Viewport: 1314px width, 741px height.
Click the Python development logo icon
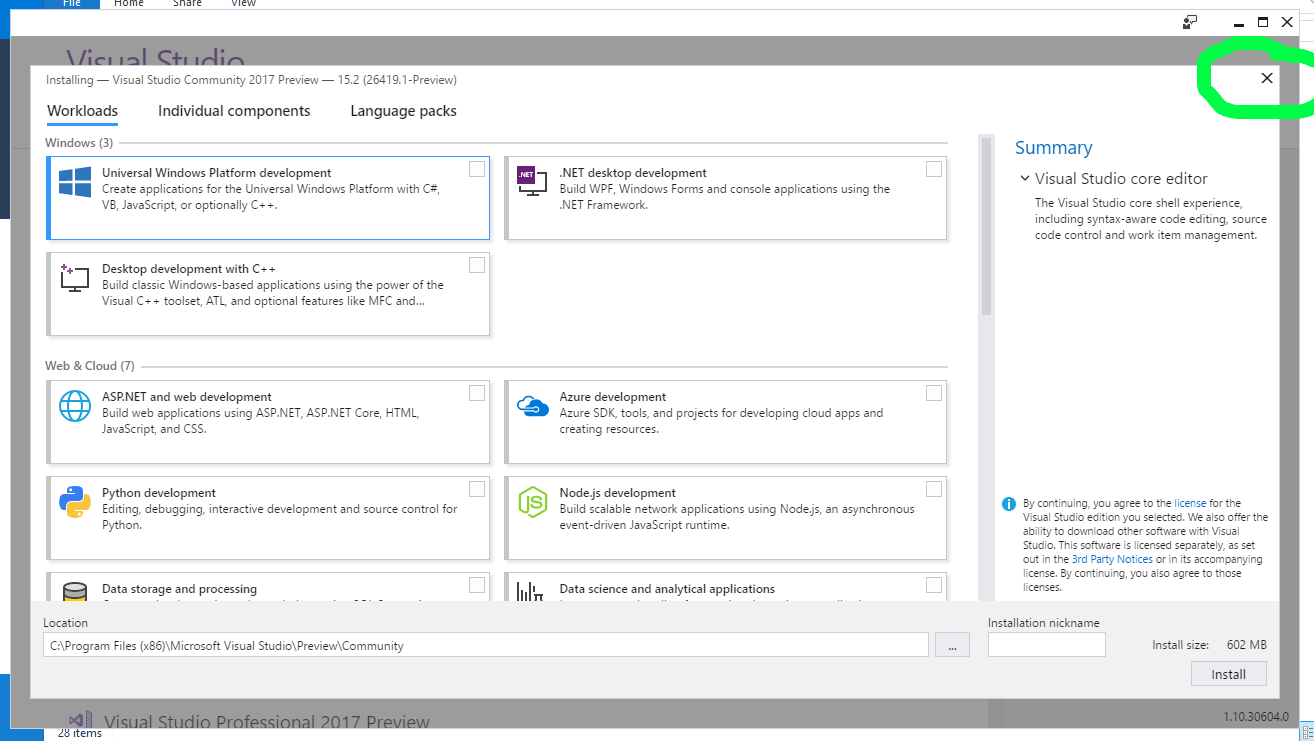click(75, 501)
